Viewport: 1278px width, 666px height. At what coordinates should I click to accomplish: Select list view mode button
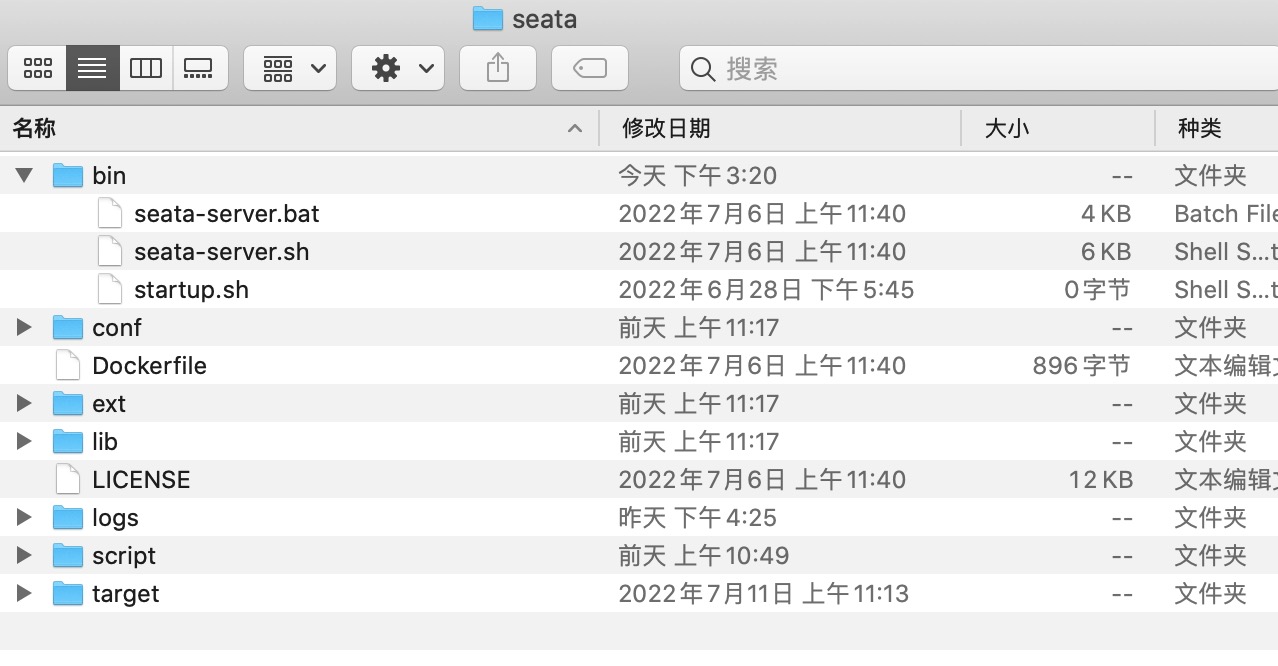coord(92,68)
